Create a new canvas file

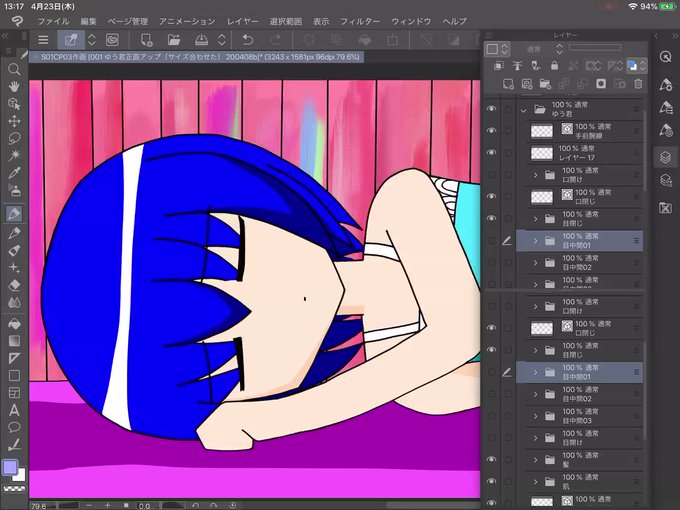click(147, 40)
